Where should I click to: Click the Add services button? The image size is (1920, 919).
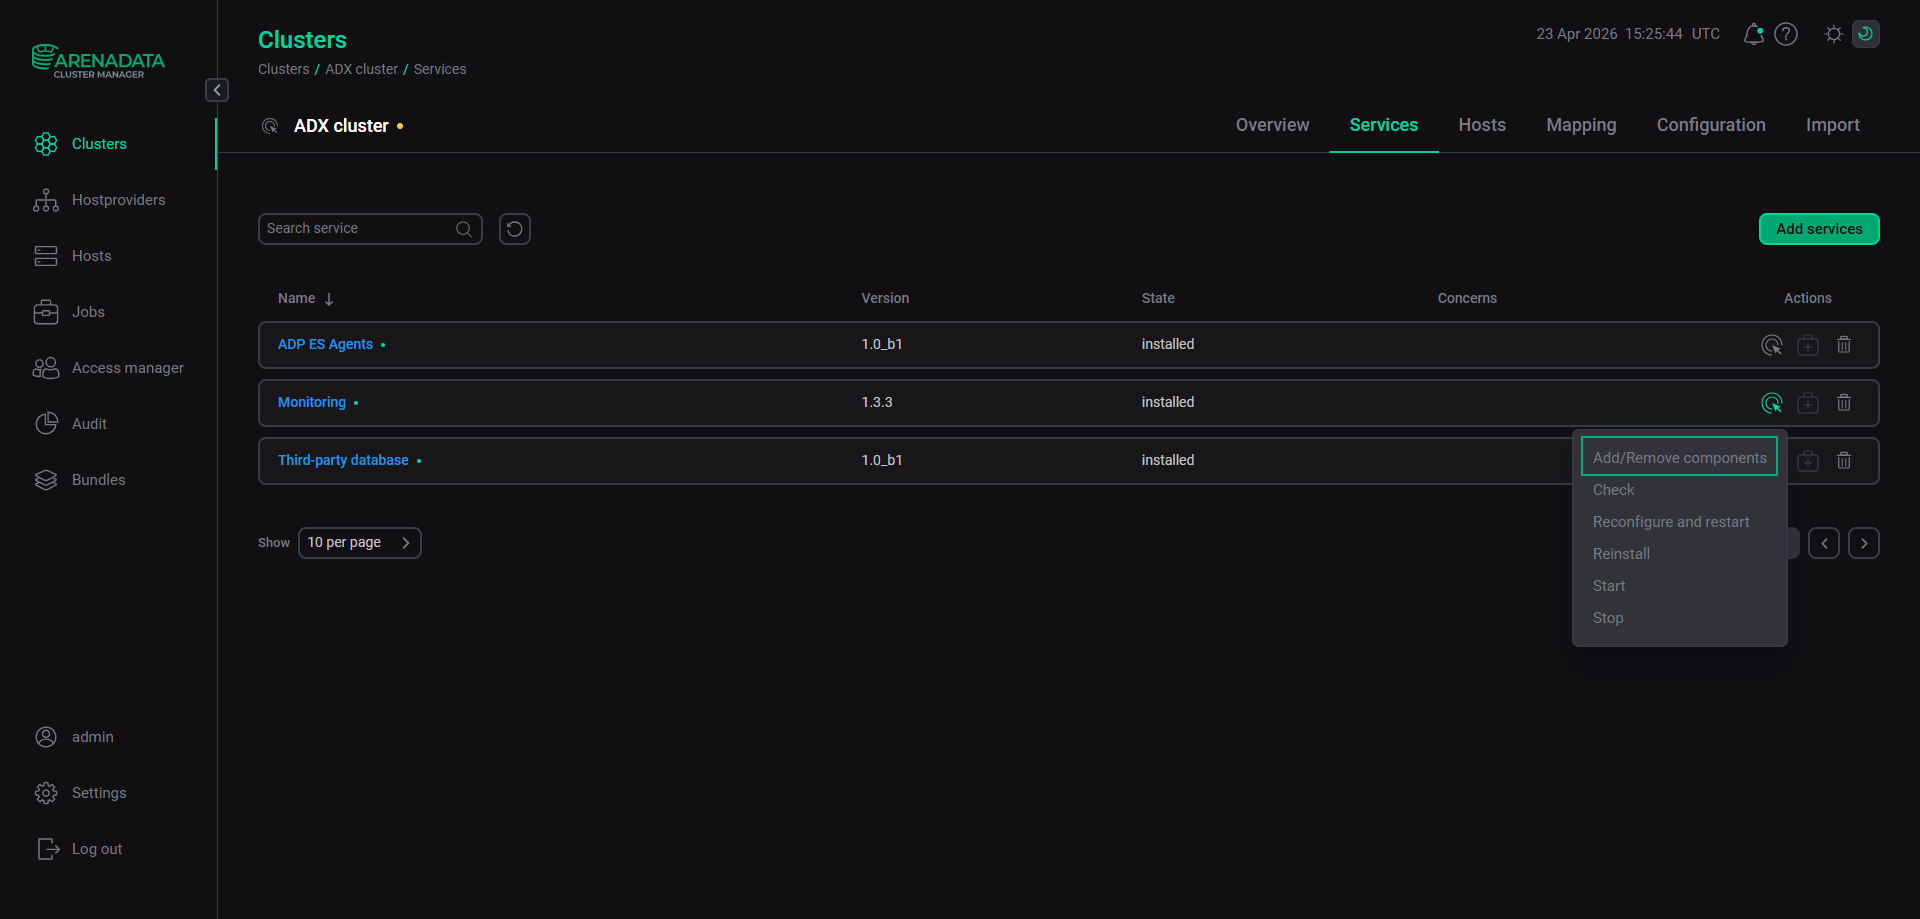[x=1819, y=229]
